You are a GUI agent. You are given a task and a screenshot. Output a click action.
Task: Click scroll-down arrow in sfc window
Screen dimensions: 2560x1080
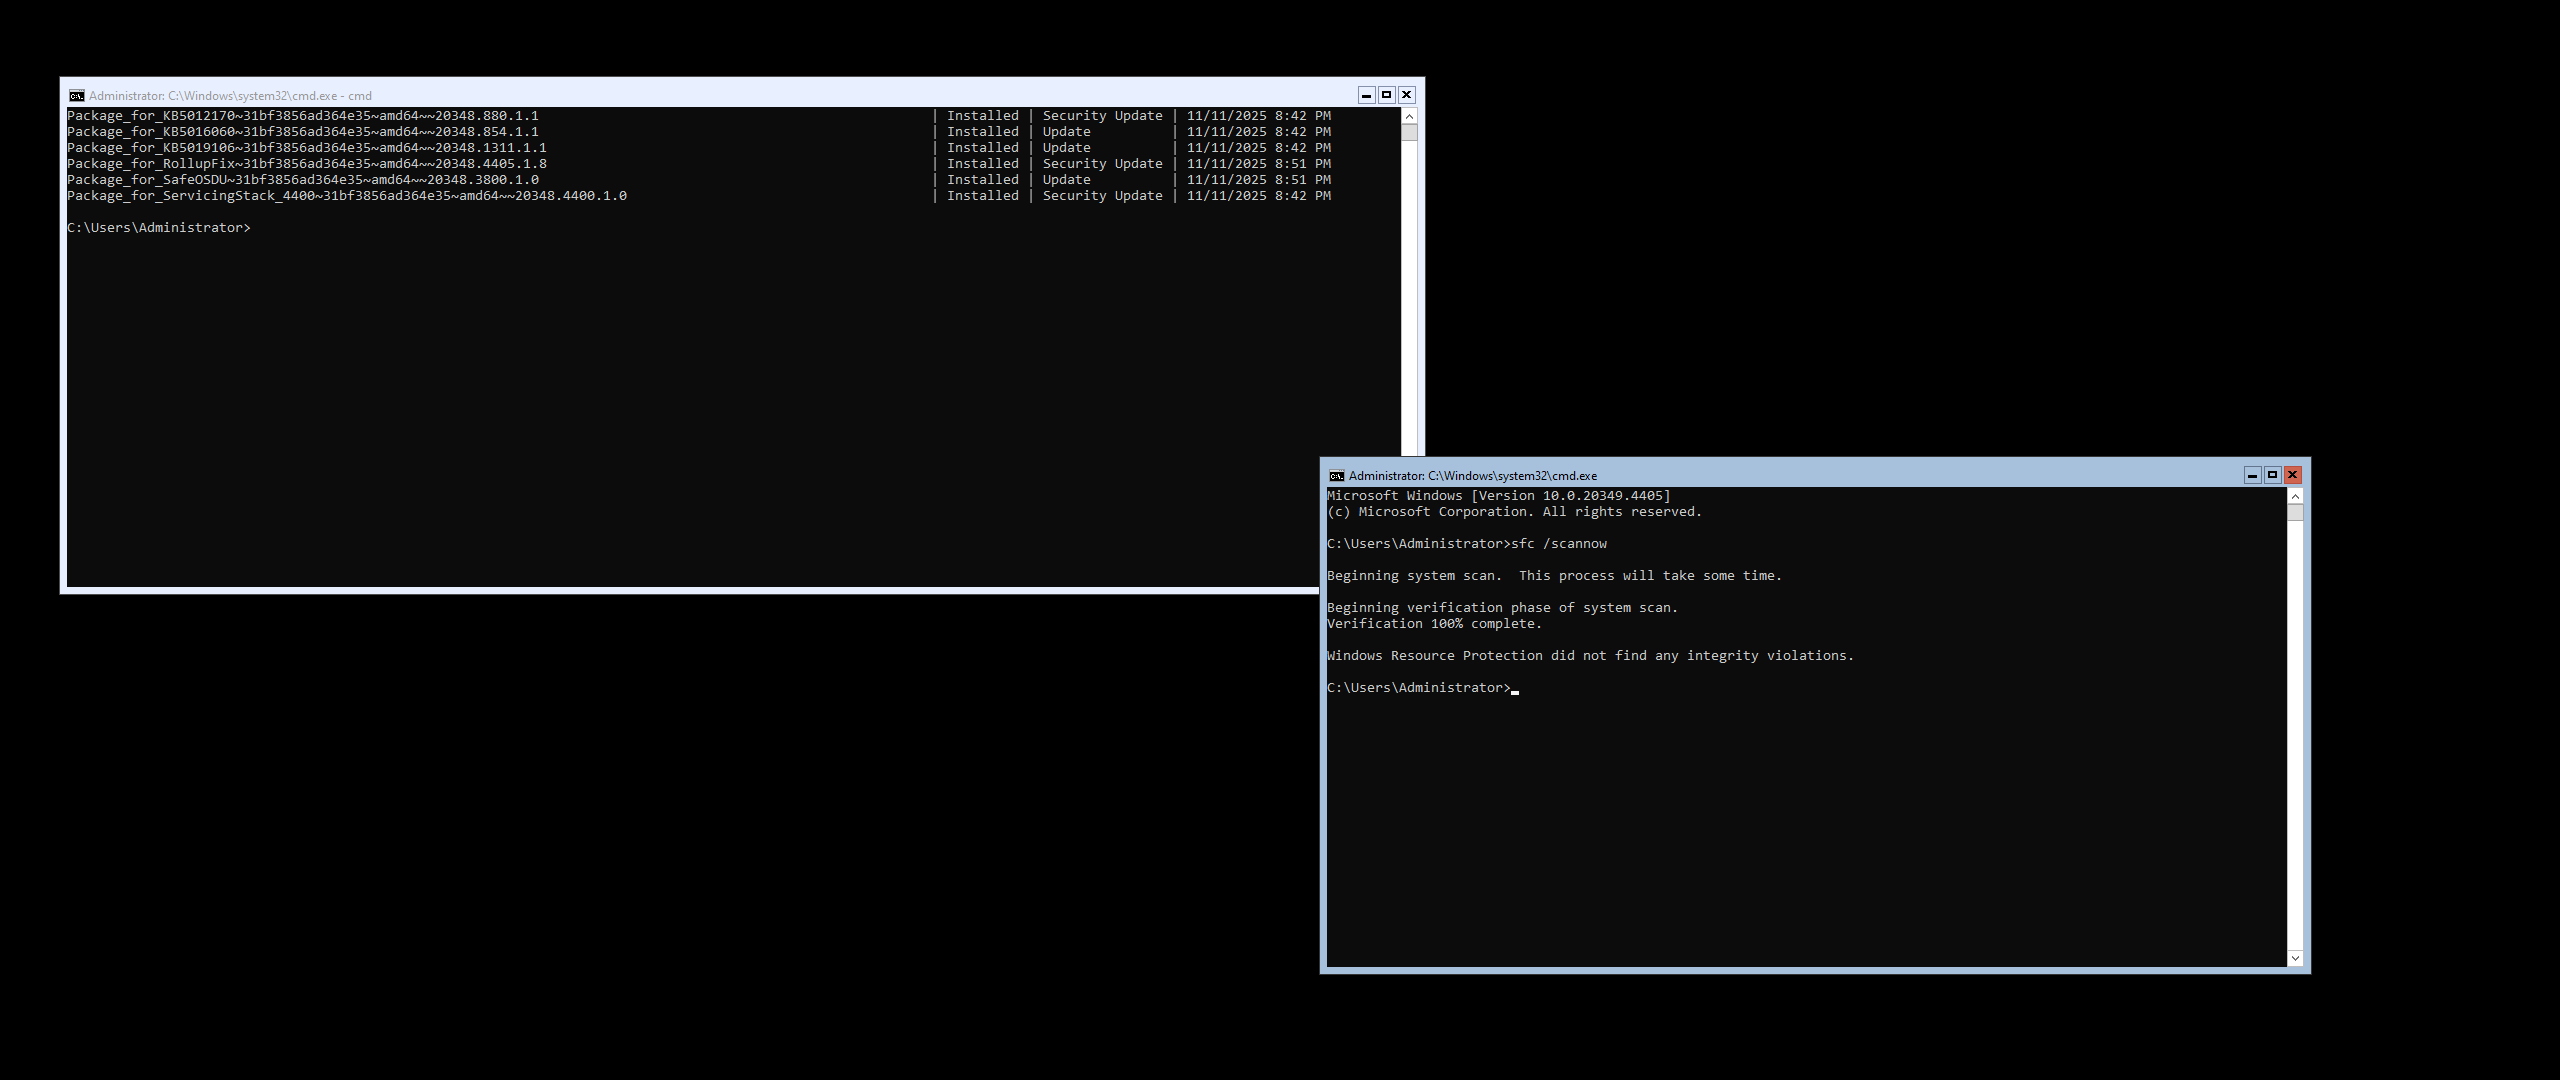pyautogui.click(x=2295, y=958)
